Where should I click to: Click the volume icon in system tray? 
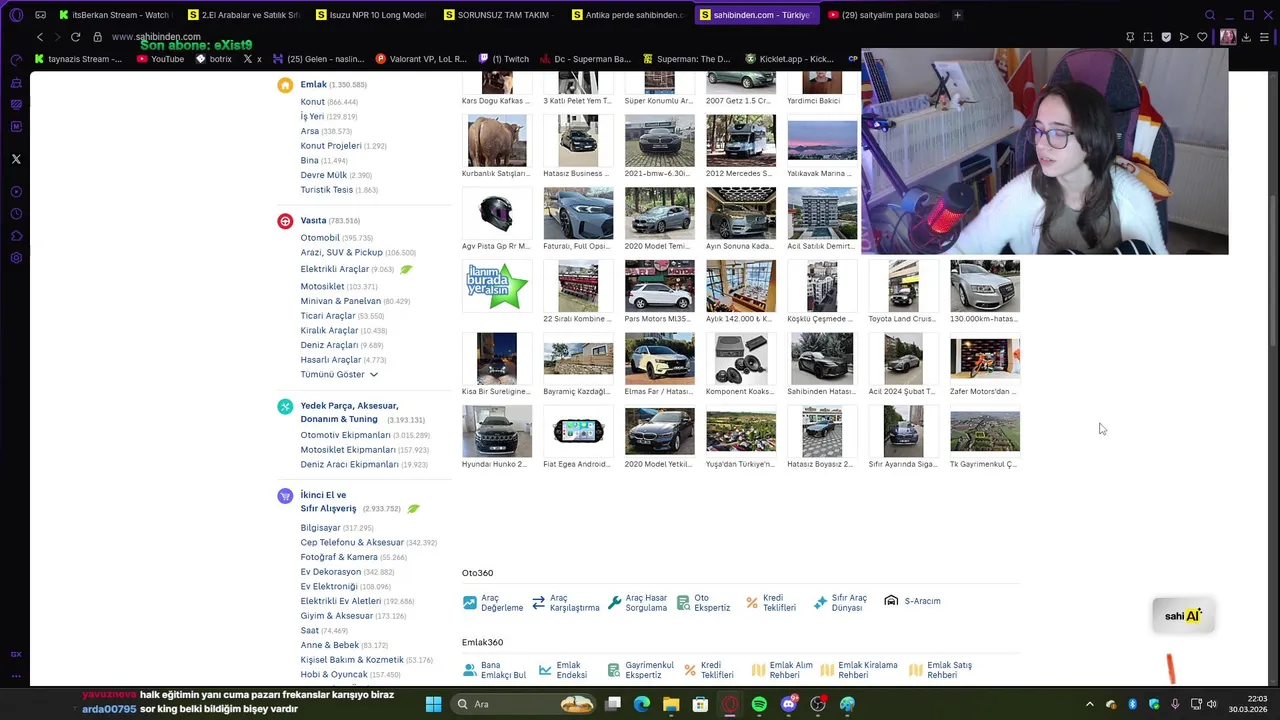[x=1212, y=704]
